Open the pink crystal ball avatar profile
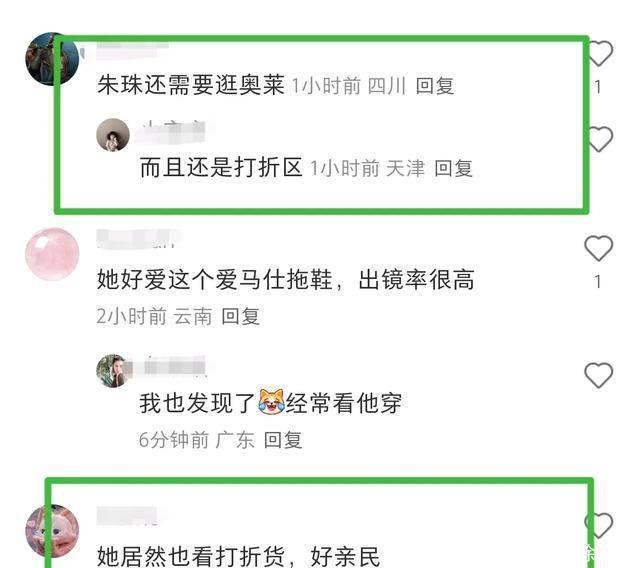 click(52, 254)
